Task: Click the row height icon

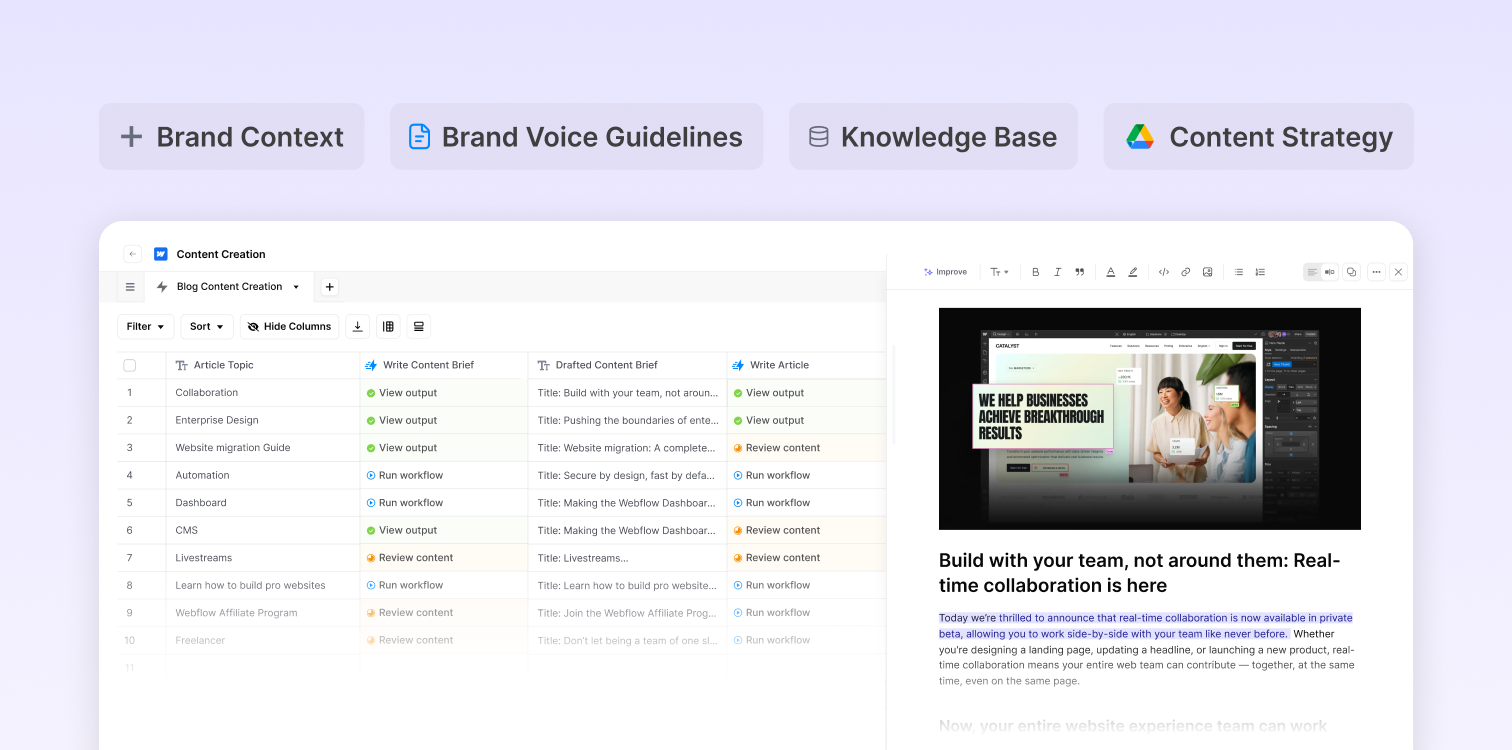Action: tap(418, 327)
